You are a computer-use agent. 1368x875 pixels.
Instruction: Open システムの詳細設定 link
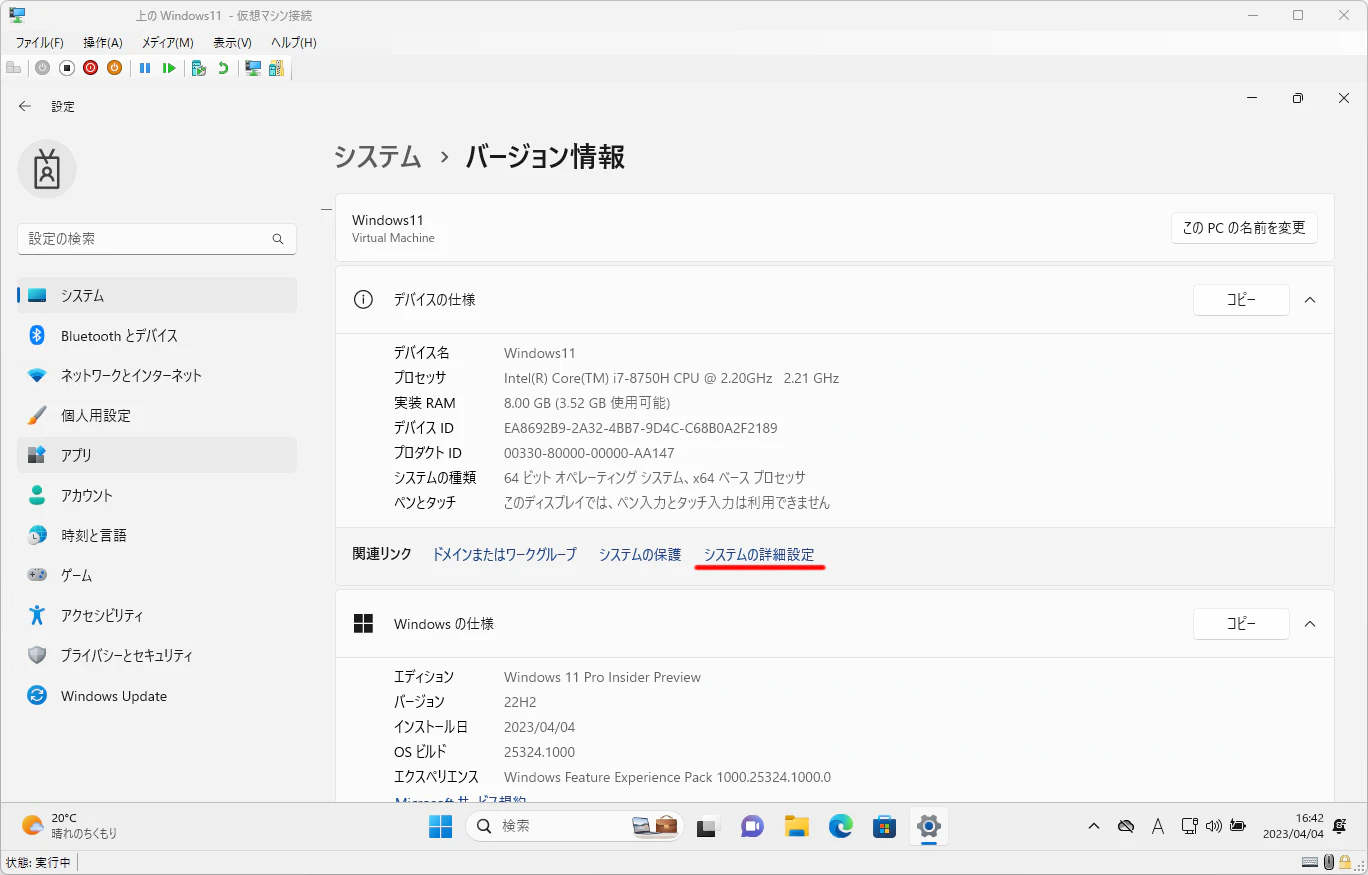[x=759, y=554]
